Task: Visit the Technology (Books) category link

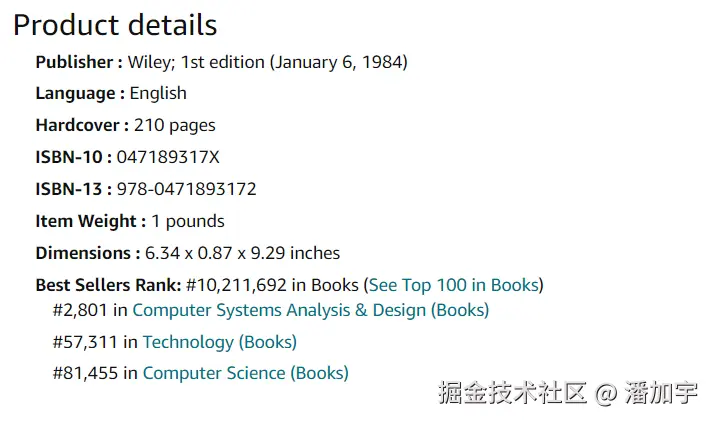Action: pos(220,342)
